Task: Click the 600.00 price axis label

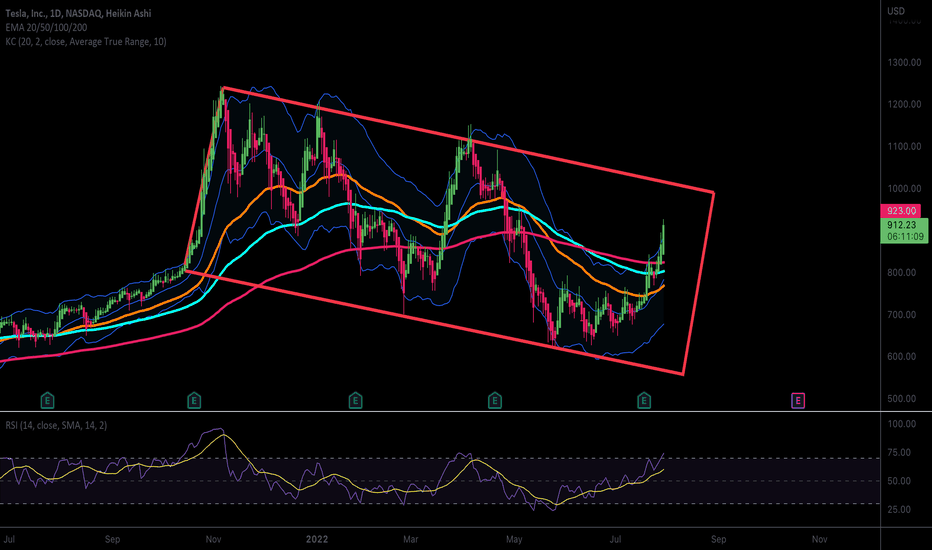Action: [902, 357]
